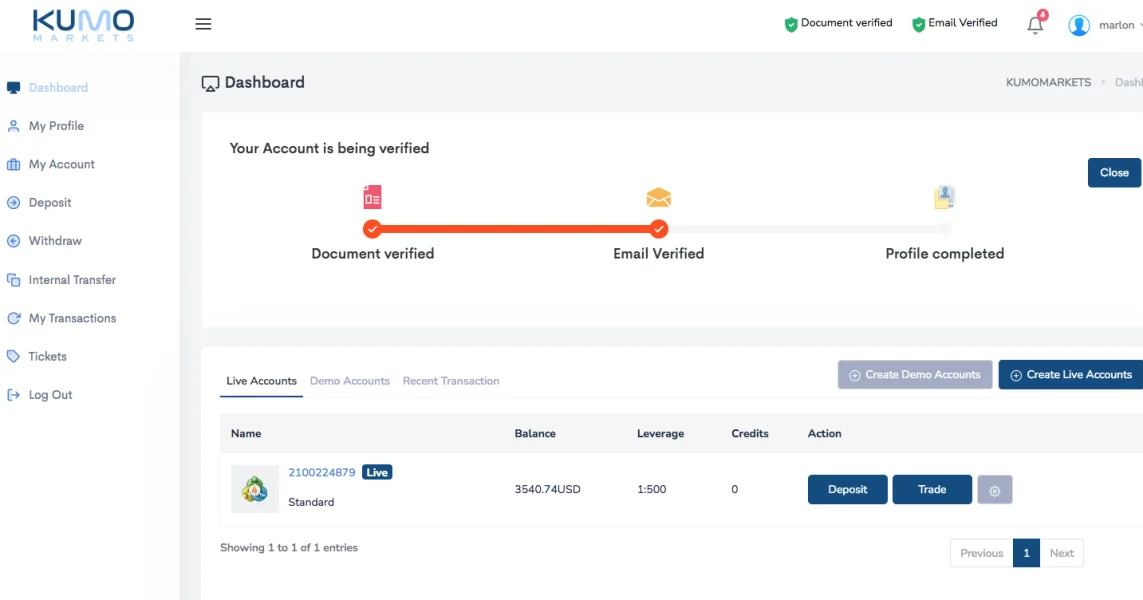Open account settings gear icon
The image size is (1143, 600).
click(994, 490)
